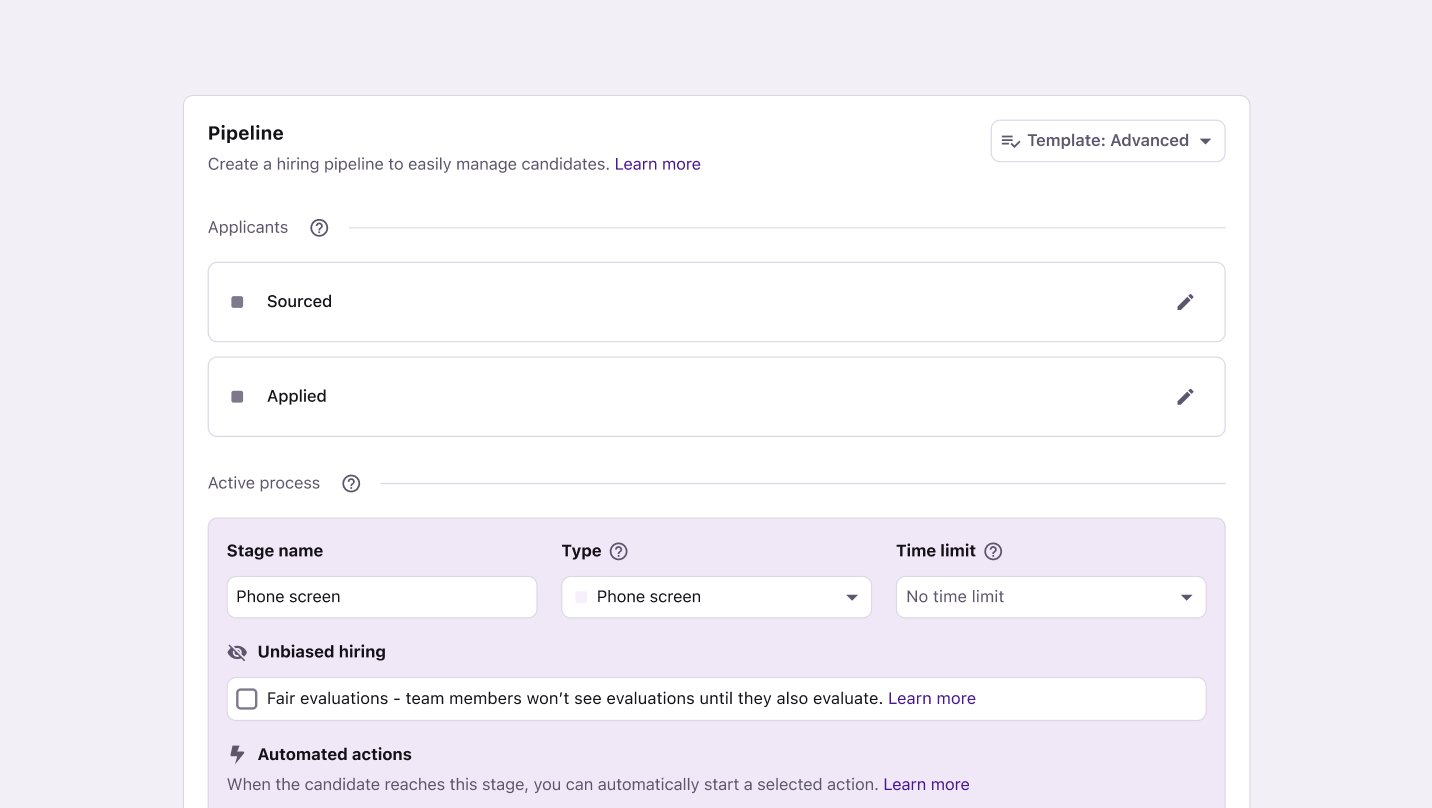This screenshot has width=1432, height=808.
Task: Click the help icon beside Time limit
Action: tap(993, 551)
